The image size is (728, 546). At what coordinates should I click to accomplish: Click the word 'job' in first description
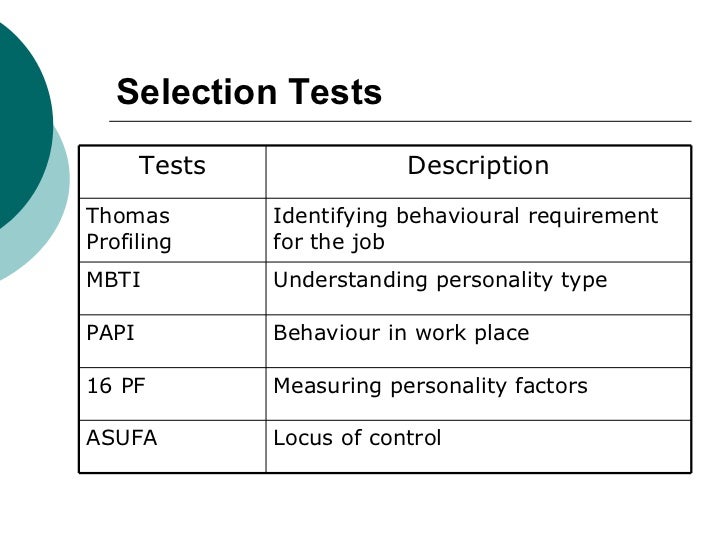(x=368, y=242)
